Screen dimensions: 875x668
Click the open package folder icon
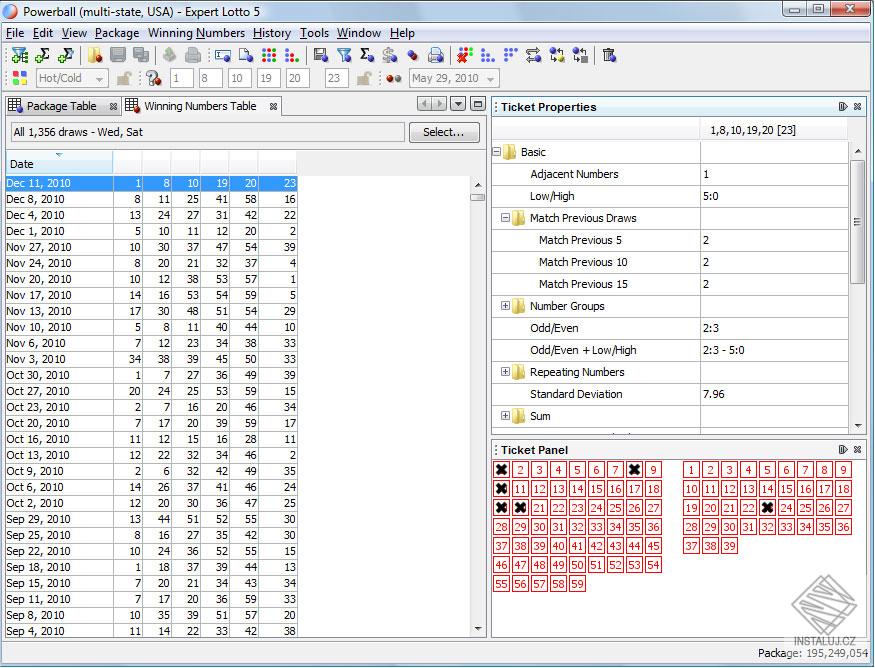[x=95, y=55]
